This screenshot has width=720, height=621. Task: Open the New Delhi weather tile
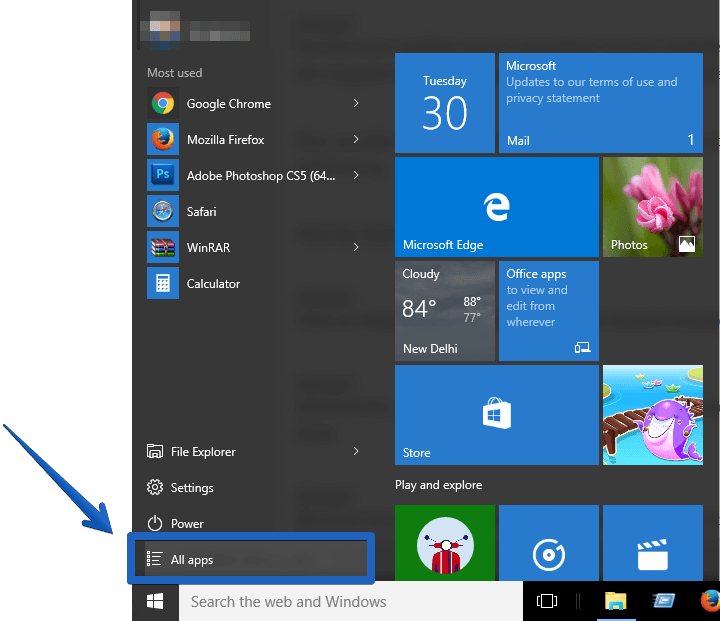tap(444, 311)
